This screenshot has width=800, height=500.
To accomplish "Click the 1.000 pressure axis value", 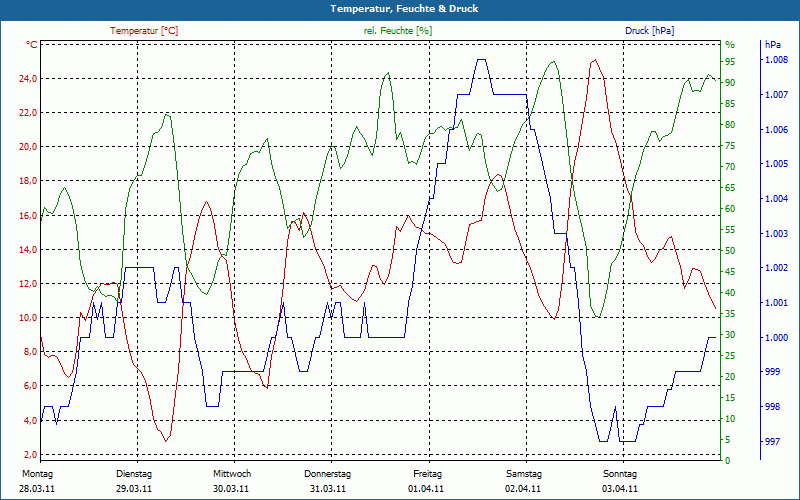I will pyautogui.click(x=776, y=338).
